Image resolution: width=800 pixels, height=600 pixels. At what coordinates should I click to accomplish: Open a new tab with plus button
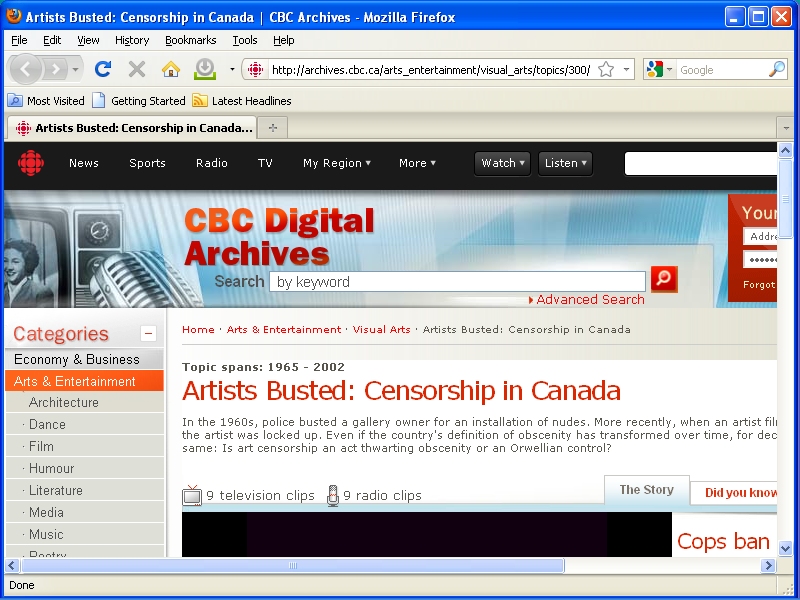[272, 128]
